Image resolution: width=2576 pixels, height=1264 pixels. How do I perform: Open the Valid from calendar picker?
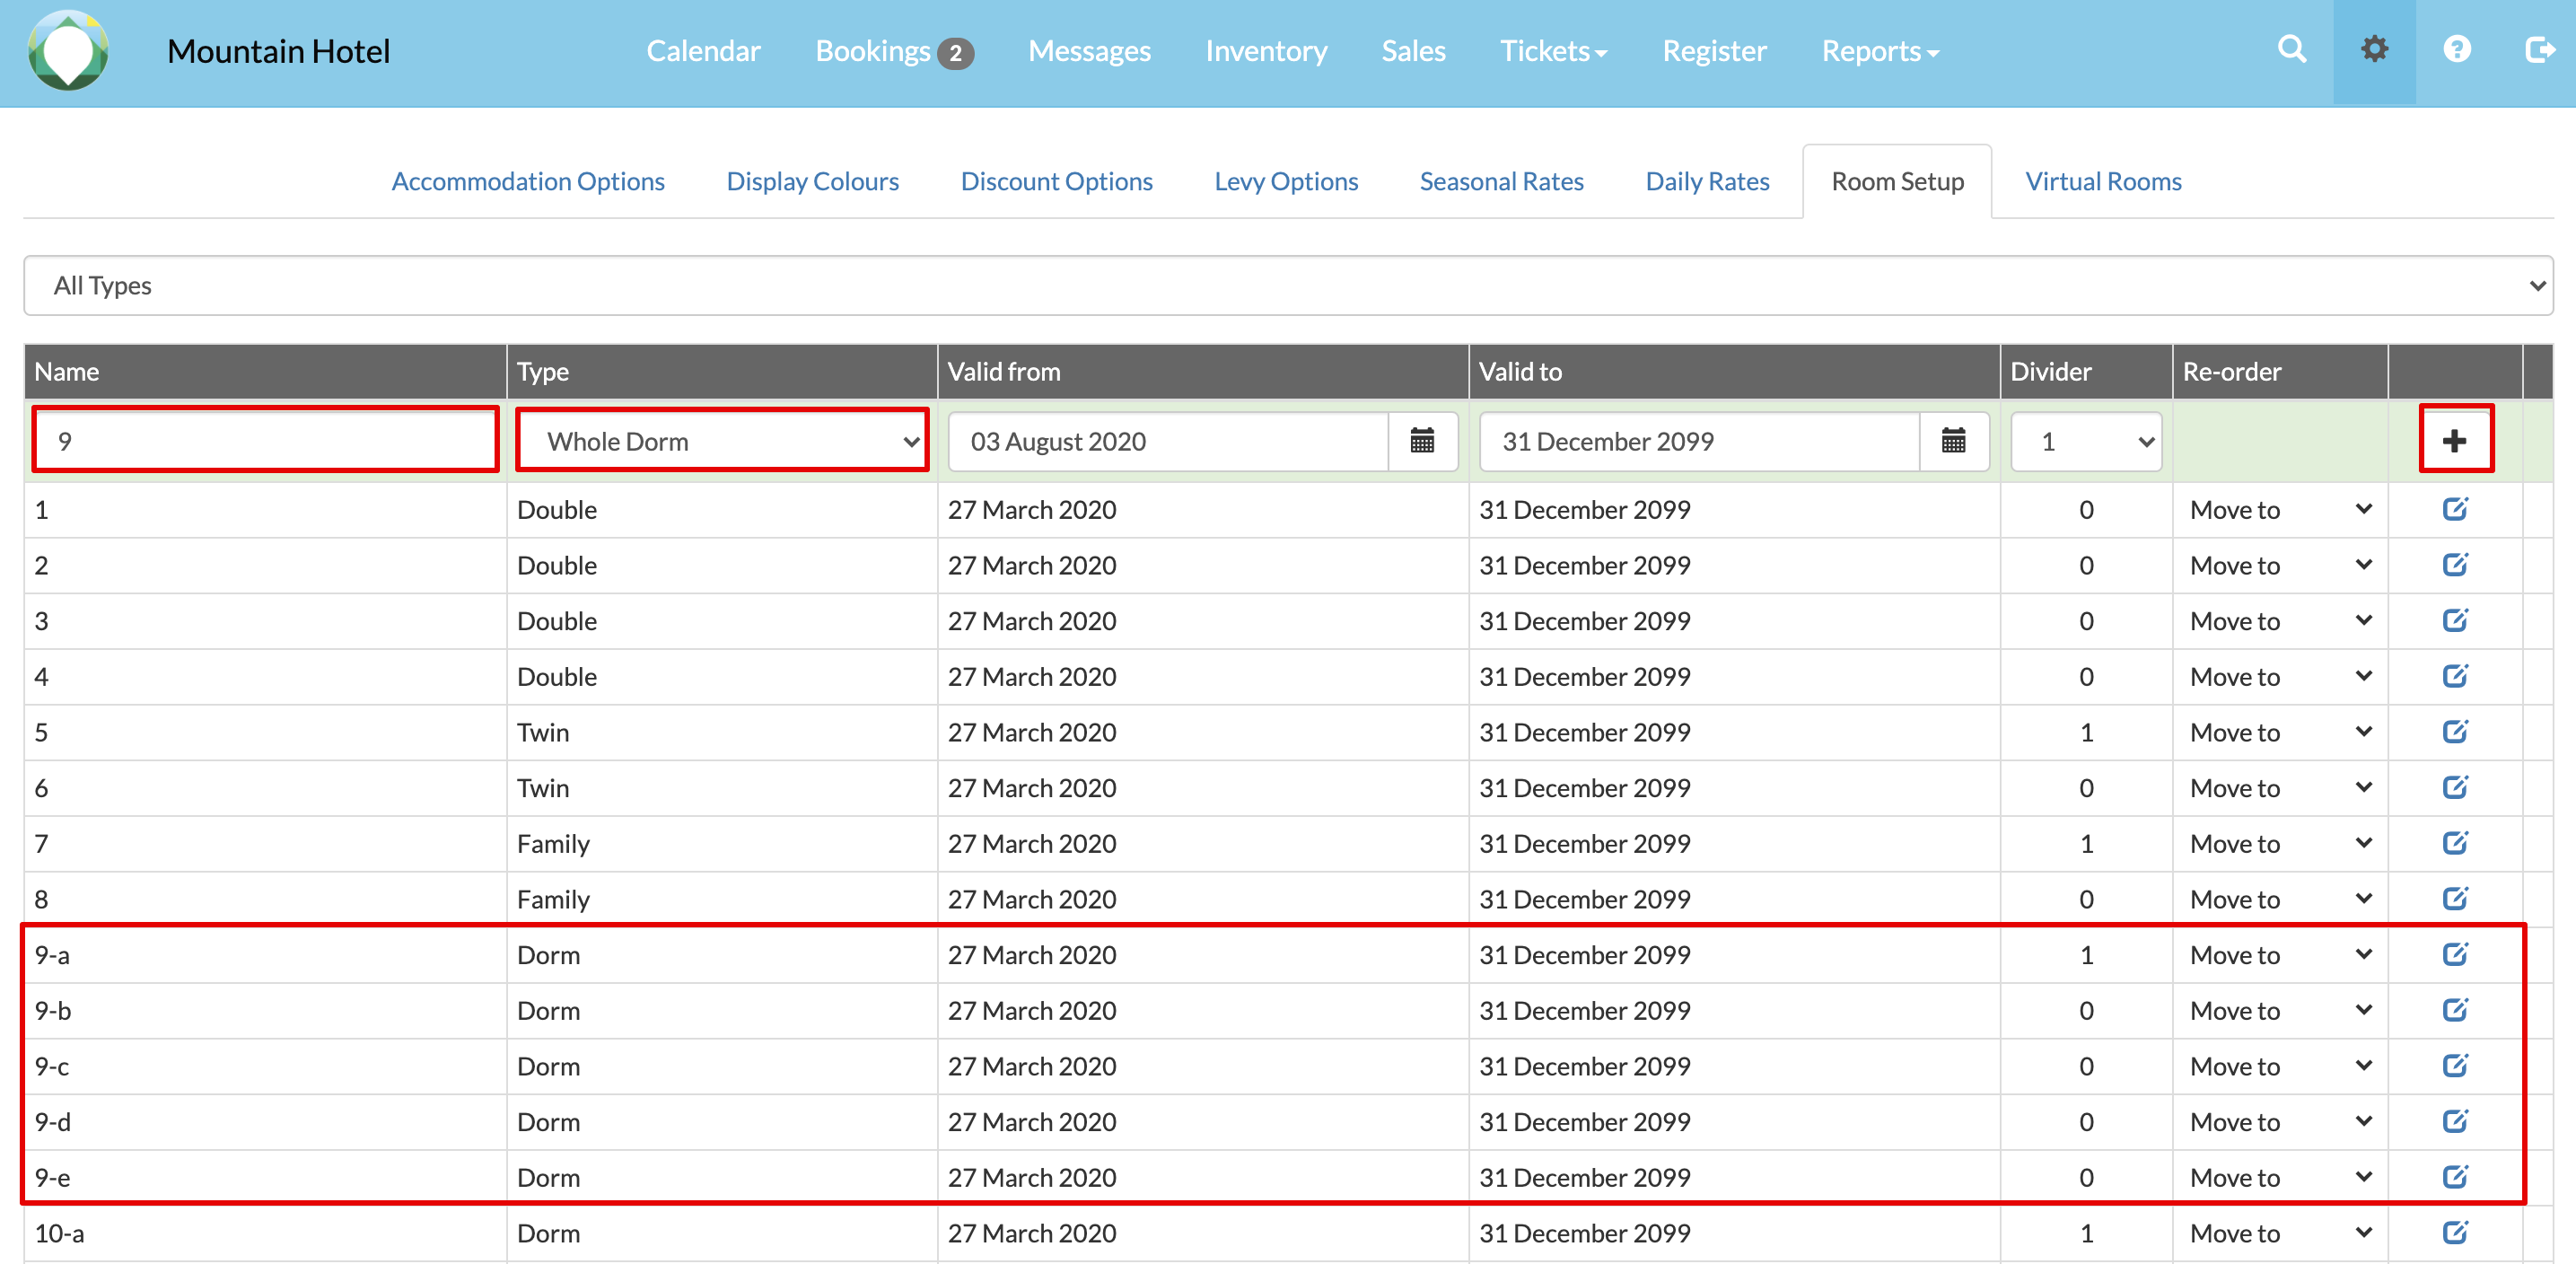pyautogui.click(x=1421, y=441)
